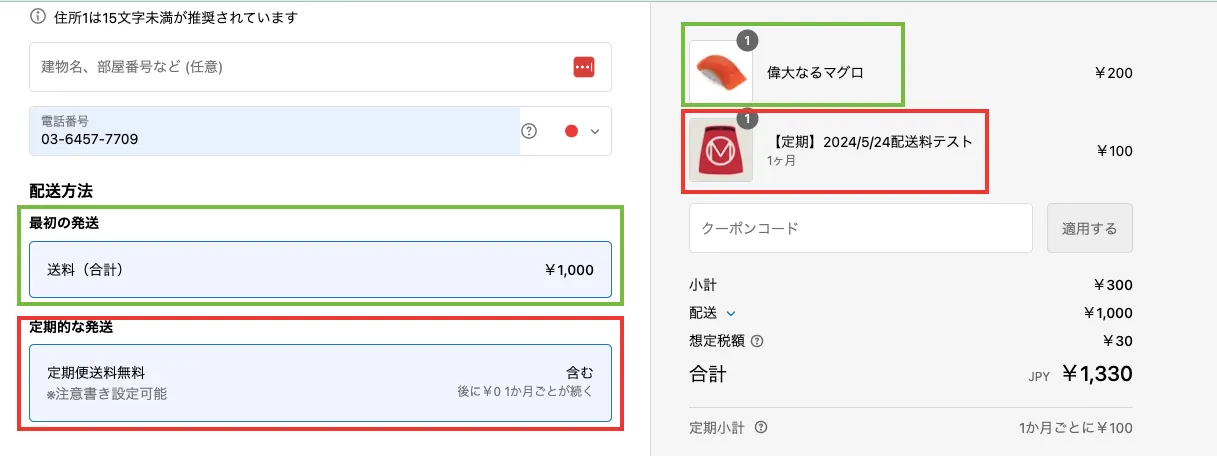This screenshot has width=1217, height=456.
Task: Click the quantity badge on the subscription item
Action: (747, 120)
